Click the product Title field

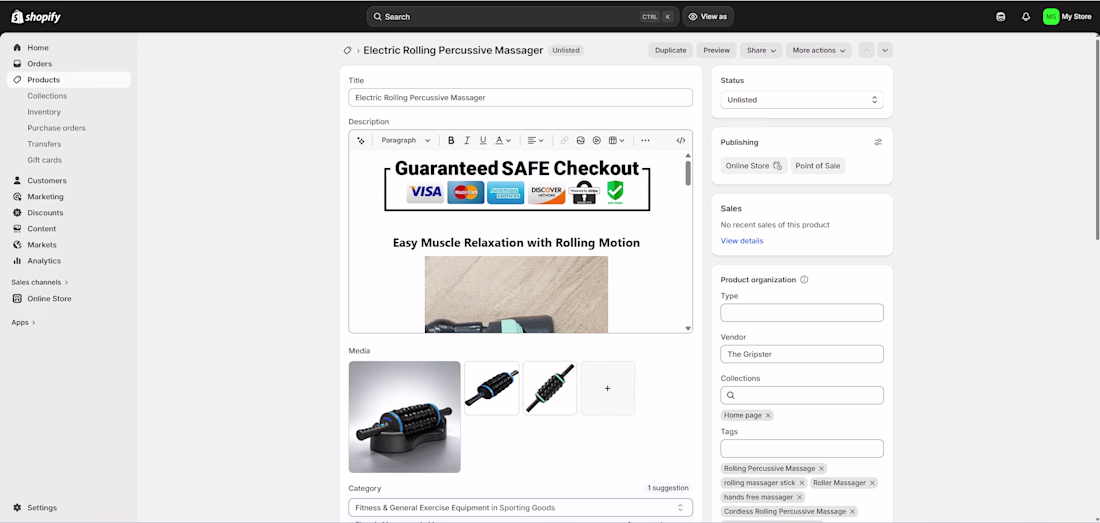[x=521, y=97]
